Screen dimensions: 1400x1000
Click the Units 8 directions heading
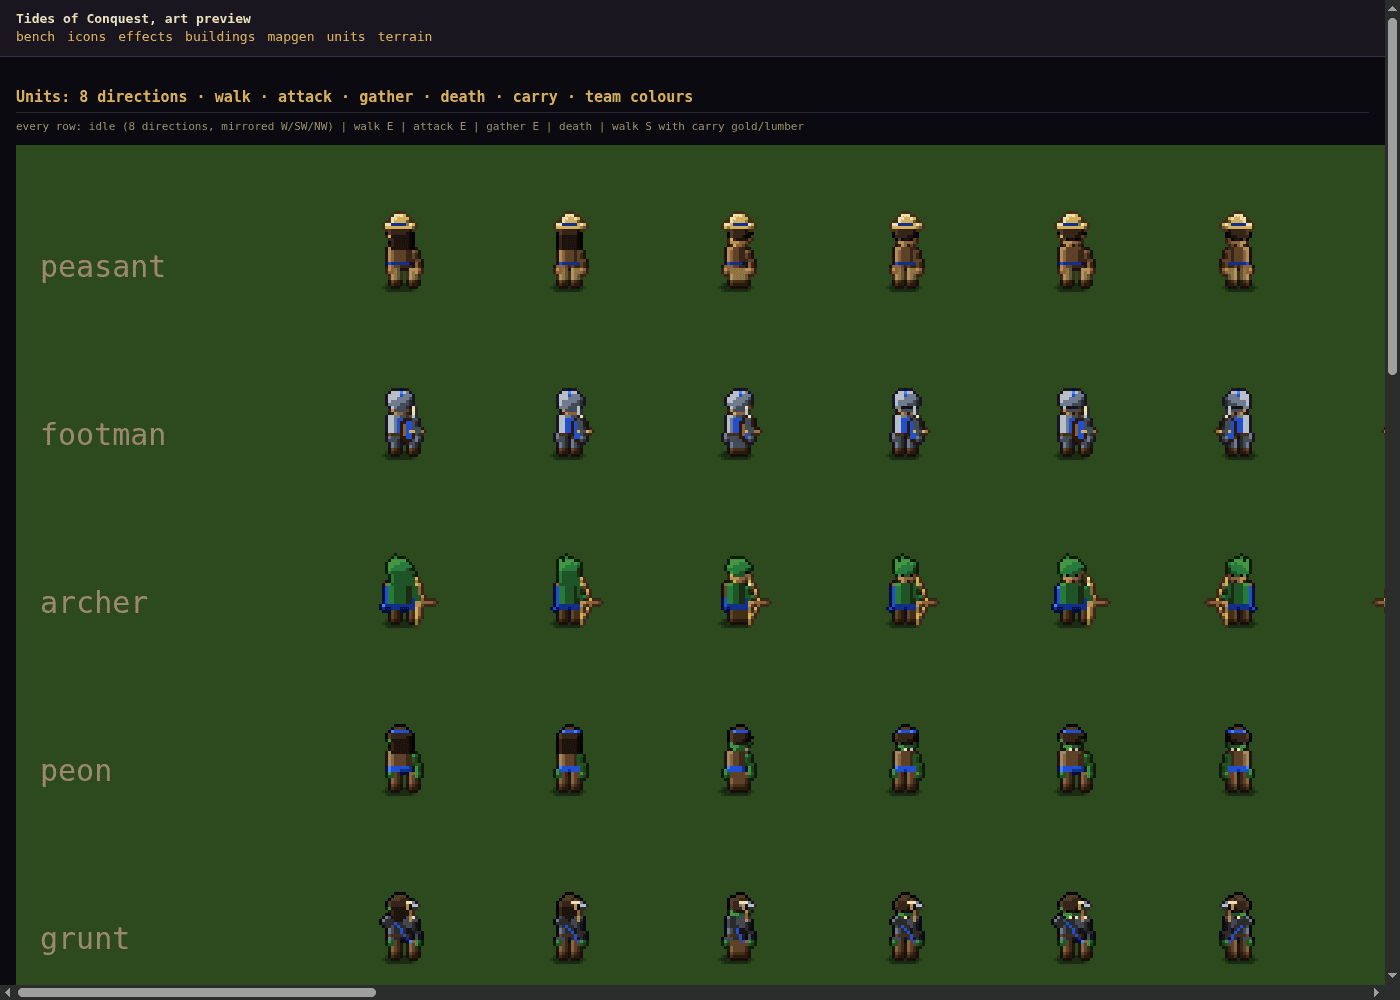(354, 96)
